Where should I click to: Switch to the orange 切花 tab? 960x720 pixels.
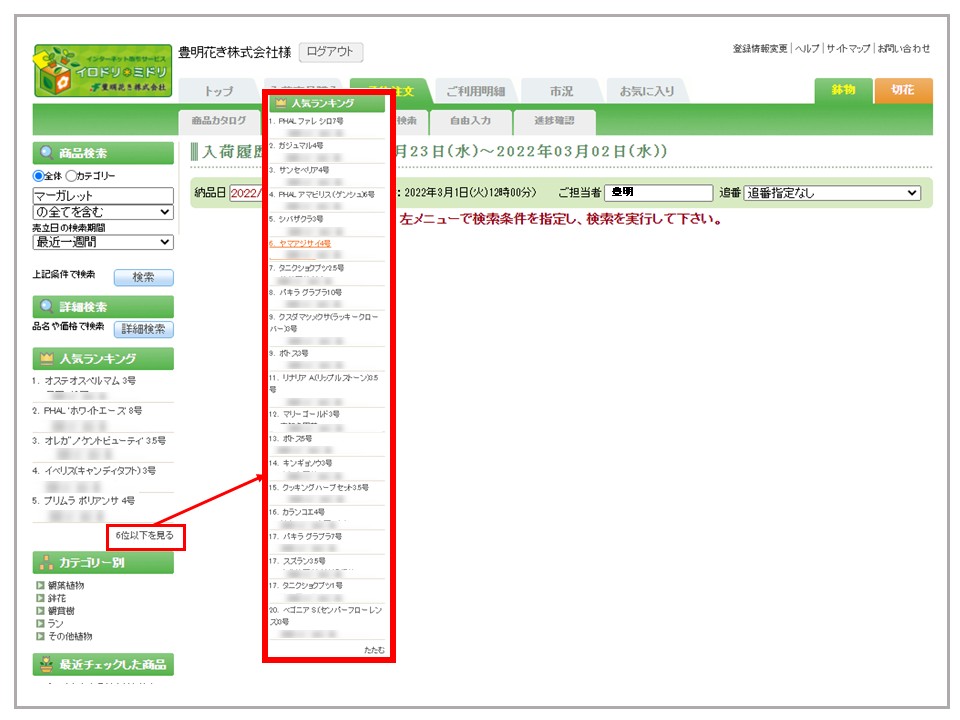tap(902, 90)
